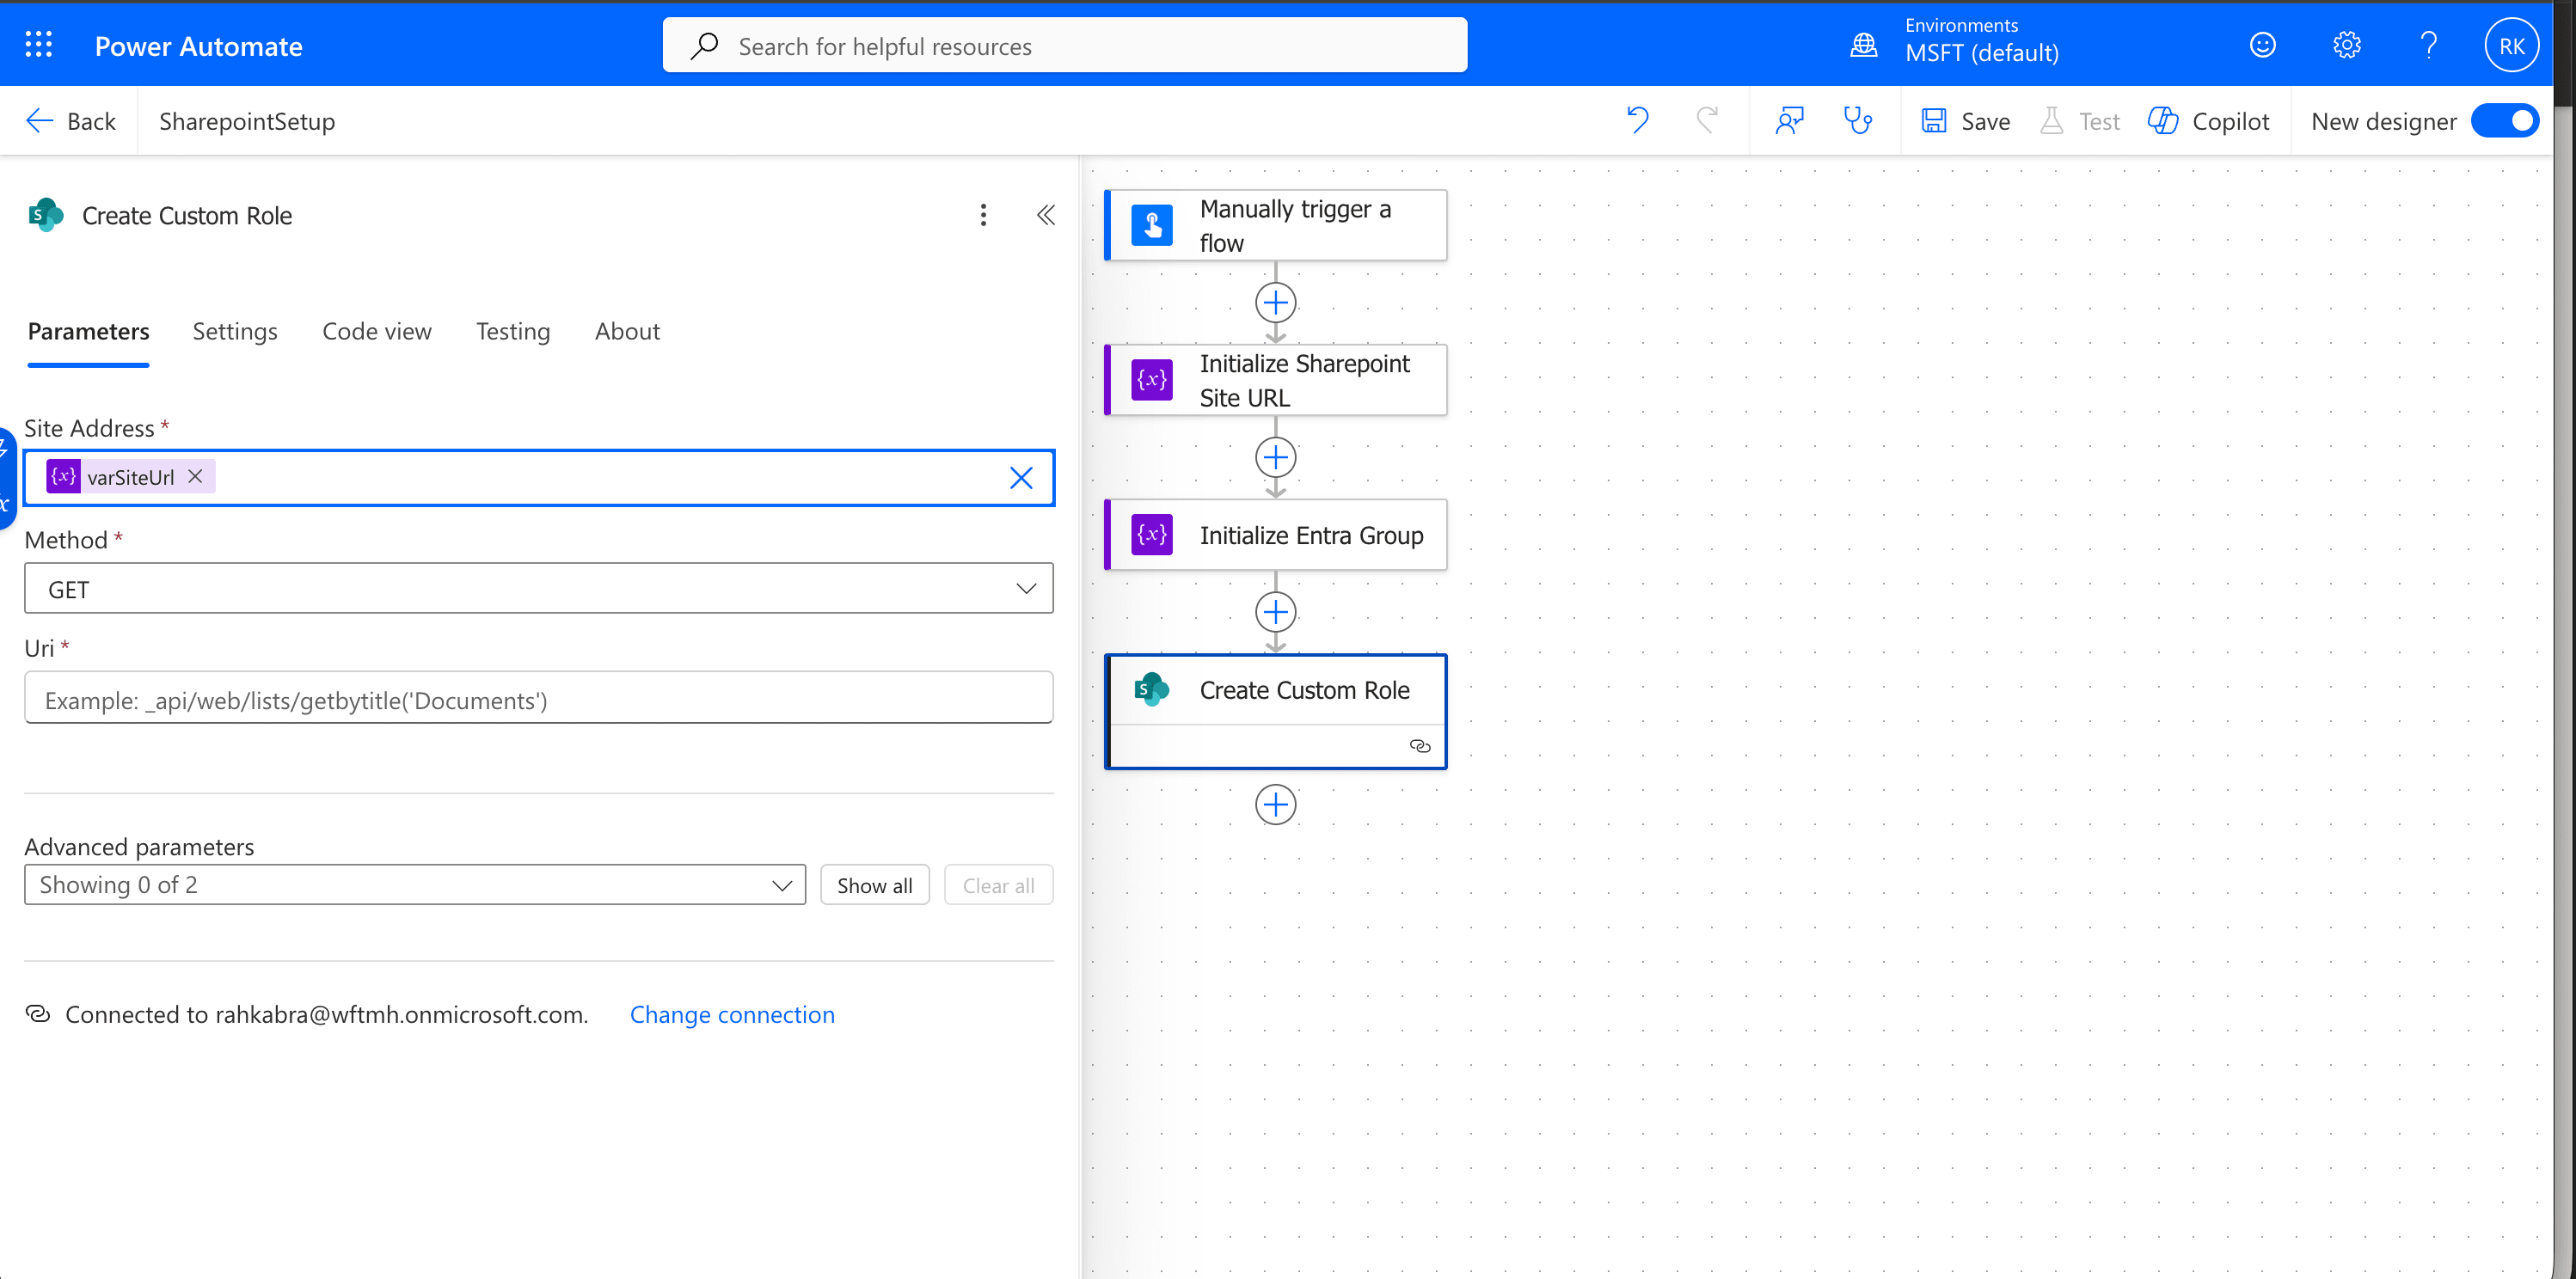Click the Power Automate home title
This screenshot has height=1279, width=2576.
198,46
